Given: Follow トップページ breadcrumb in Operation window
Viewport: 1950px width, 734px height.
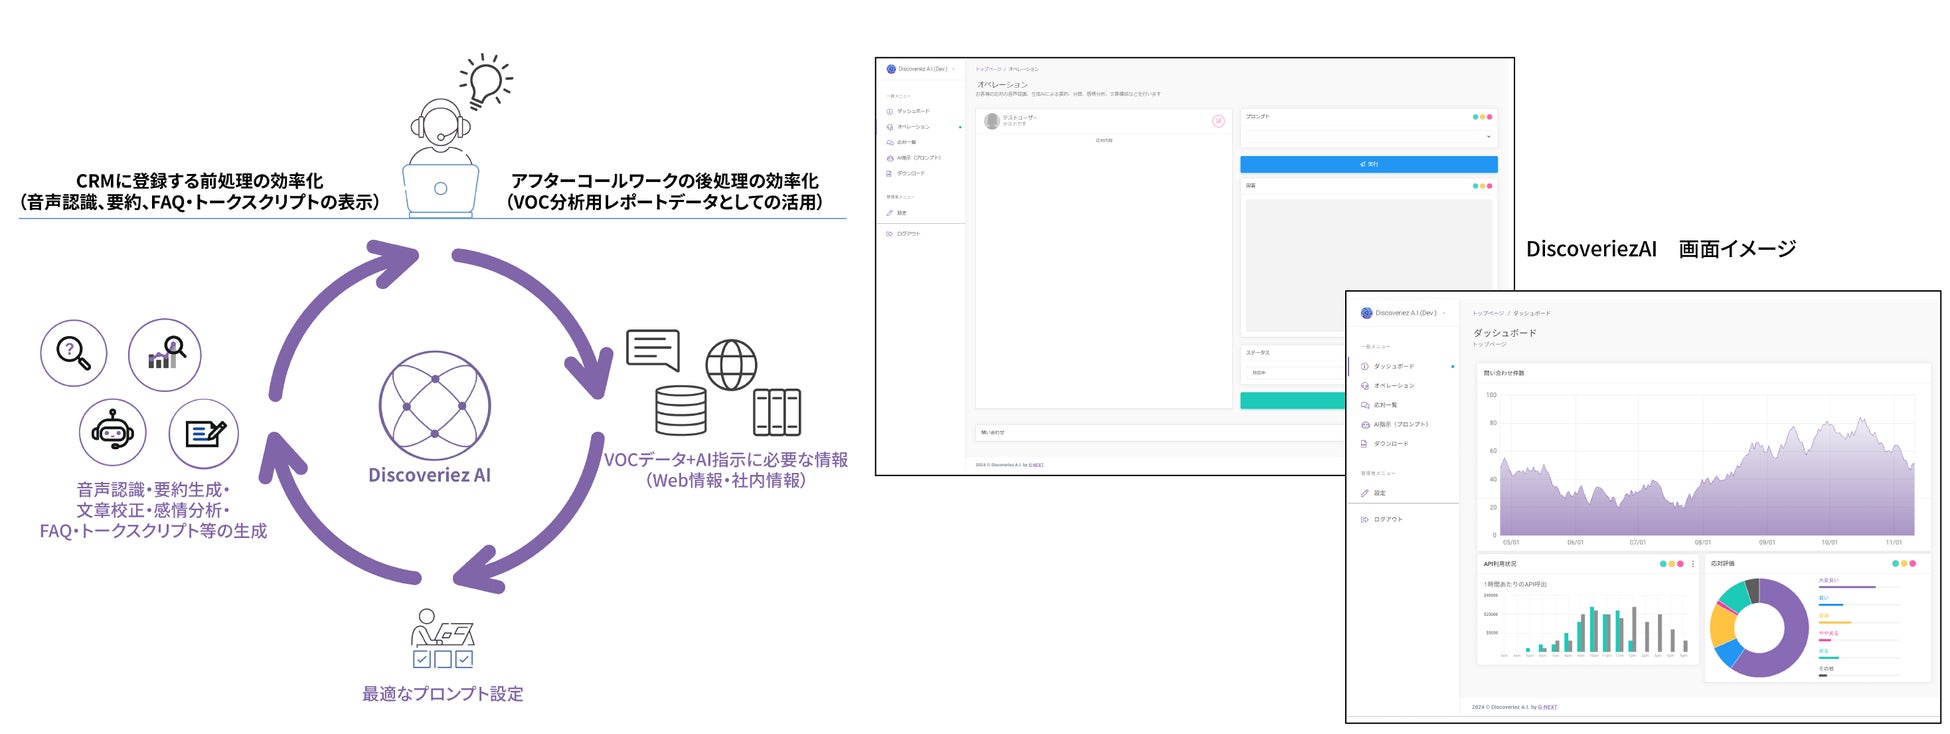Looking at the screenshot, I should (988, 69).
